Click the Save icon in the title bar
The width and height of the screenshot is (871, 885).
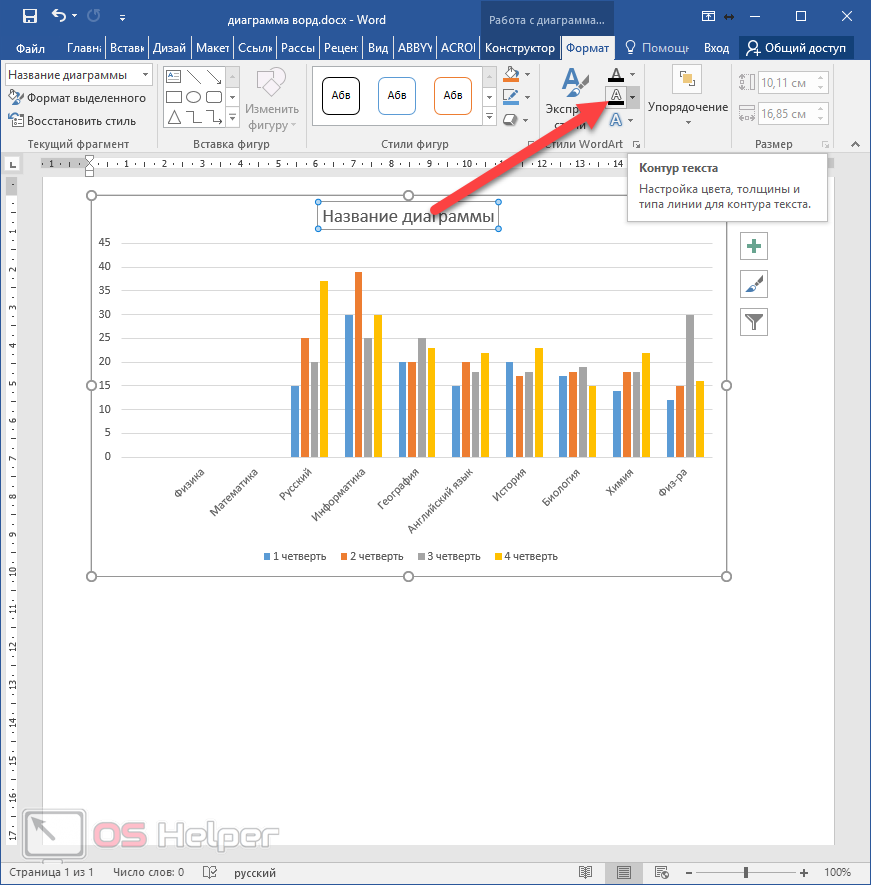click(x=29, y=16)
